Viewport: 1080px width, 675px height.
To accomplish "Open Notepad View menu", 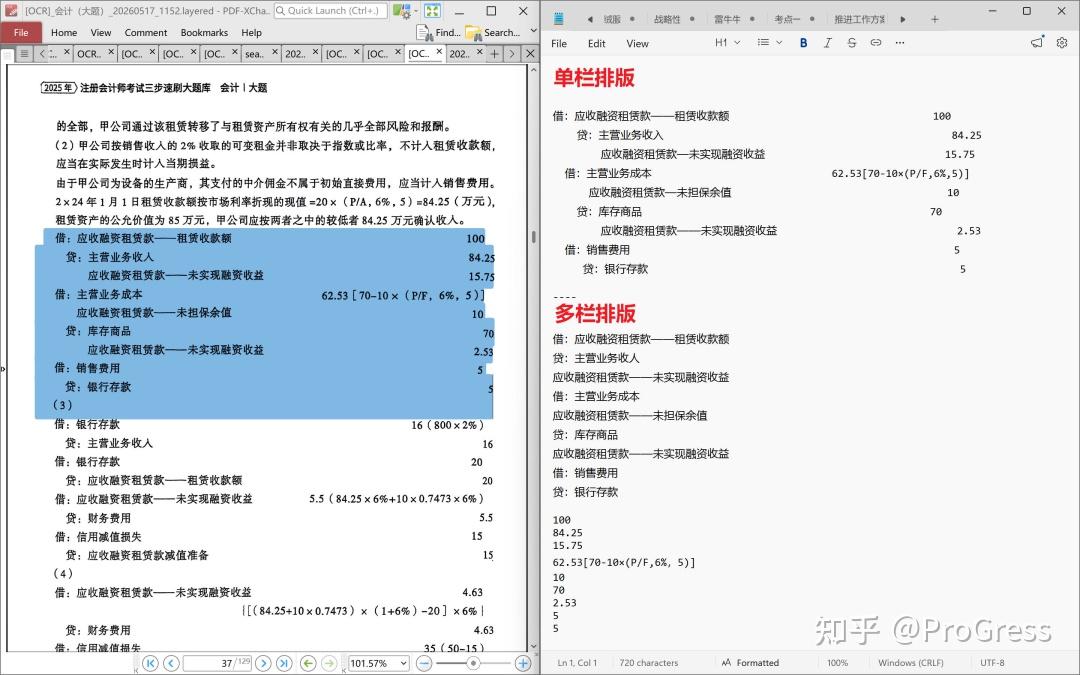I will click(x=637, y=43).
